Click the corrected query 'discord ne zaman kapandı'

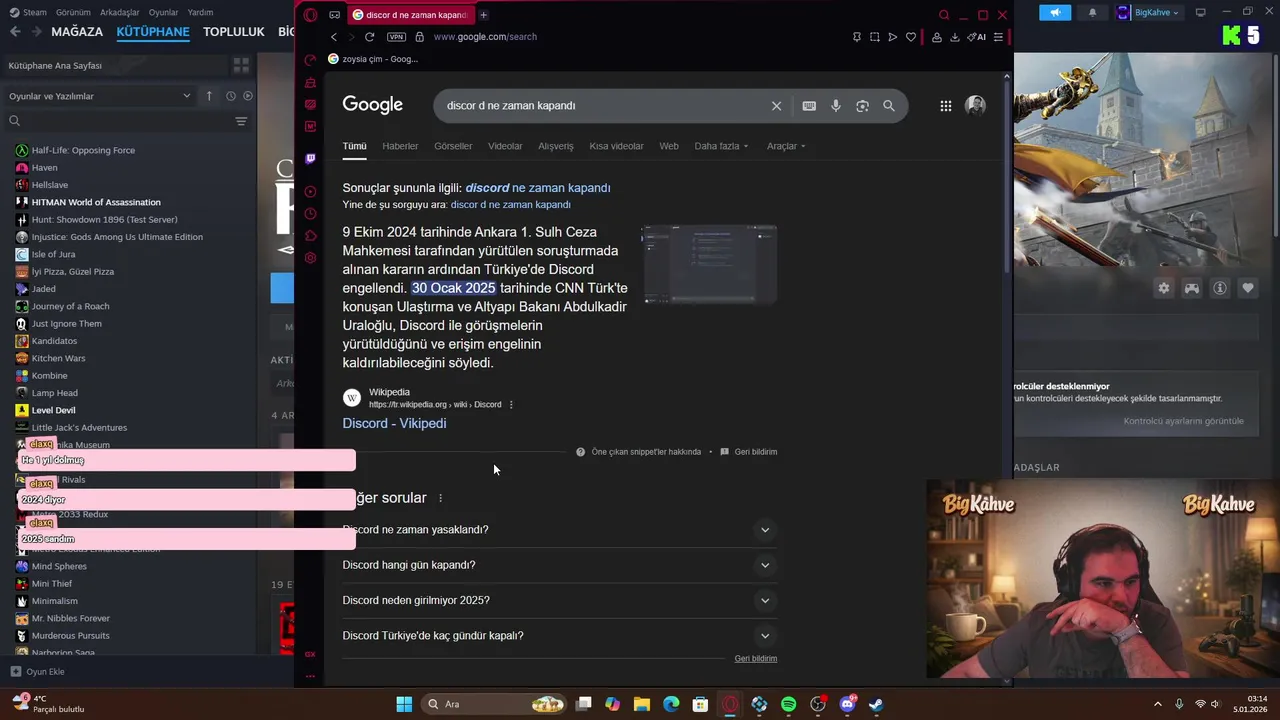click(x=538, y=188)
